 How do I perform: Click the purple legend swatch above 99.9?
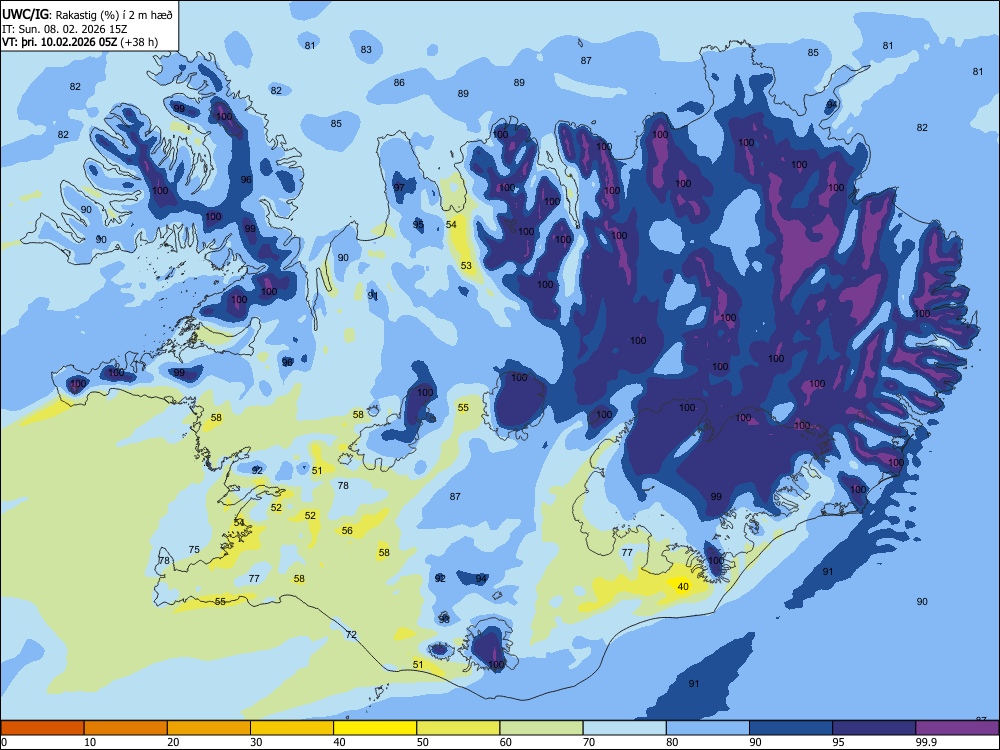(957, 728)
